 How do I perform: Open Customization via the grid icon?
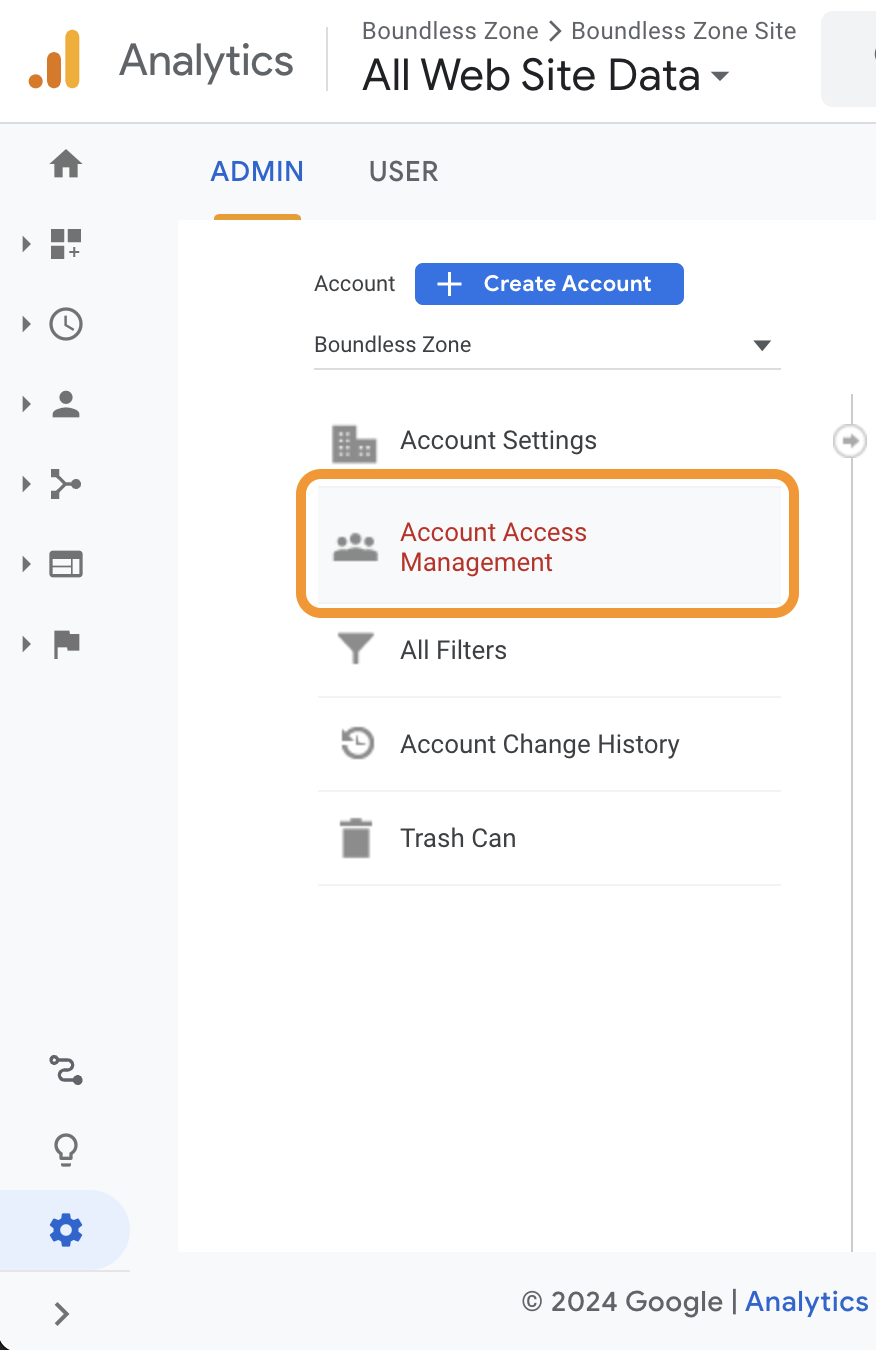click(65, 243)
